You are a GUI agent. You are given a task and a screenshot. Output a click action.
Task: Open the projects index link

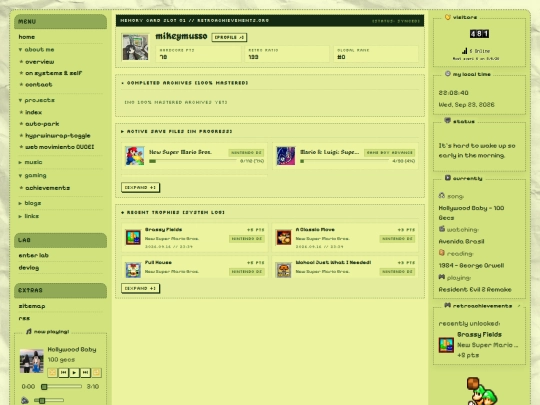point(33,112)
